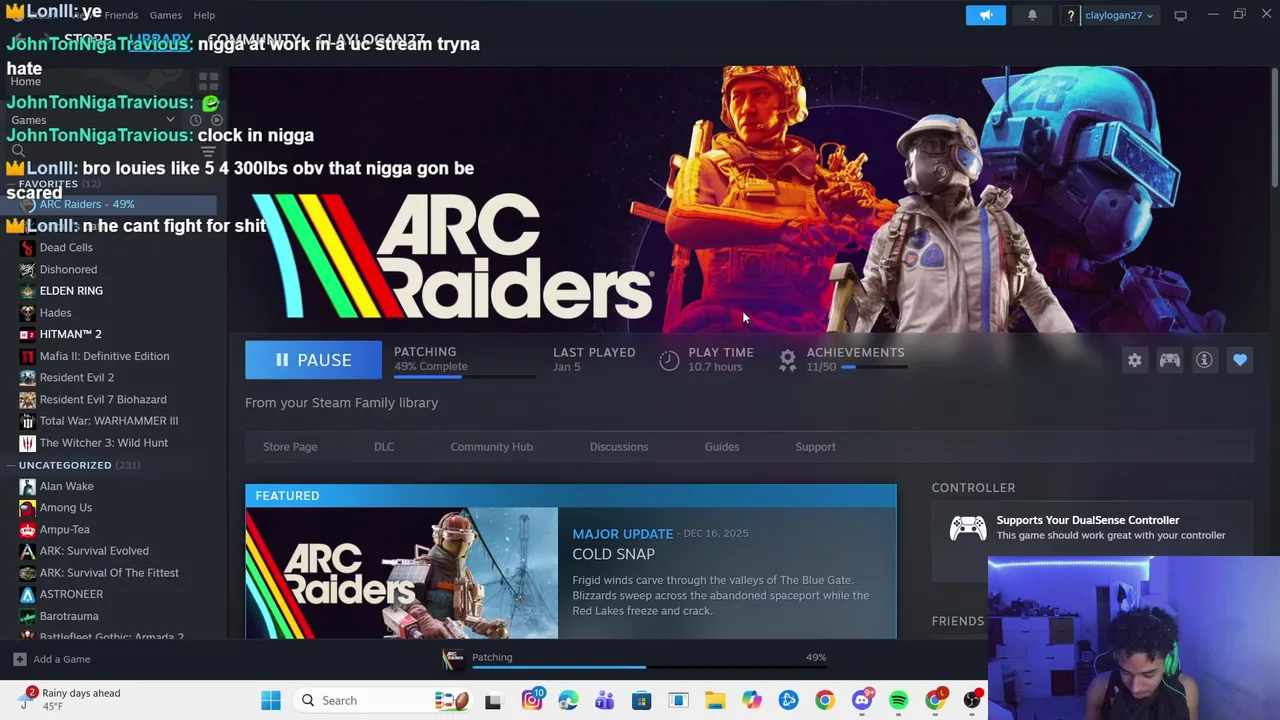Click the library search magnifier
The height and width of the screenshot is (720, 1280).
(18, 151)
